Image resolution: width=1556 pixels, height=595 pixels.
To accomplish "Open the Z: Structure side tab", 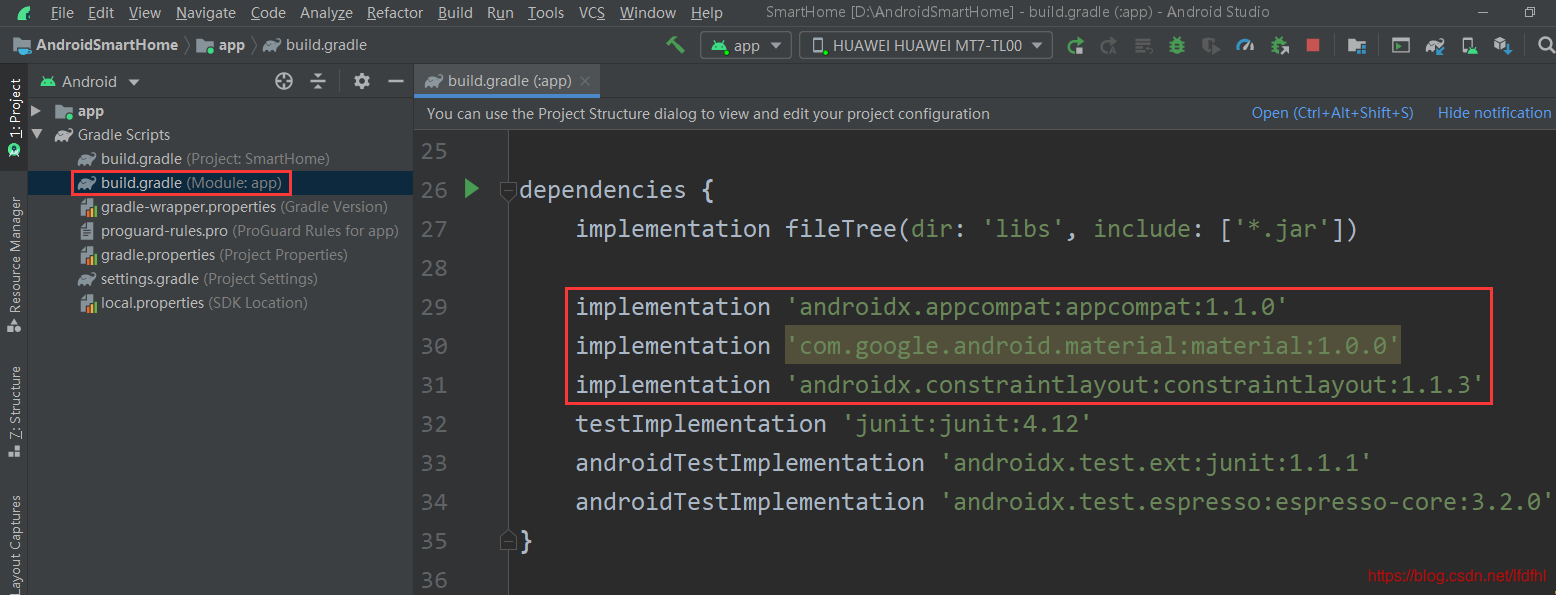I will [14, 411].
